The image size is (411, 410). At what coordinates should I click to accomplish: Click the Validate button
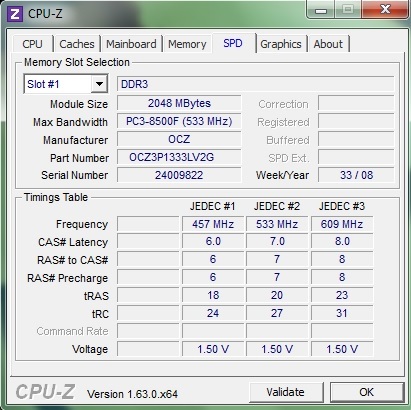click(286, 392)
